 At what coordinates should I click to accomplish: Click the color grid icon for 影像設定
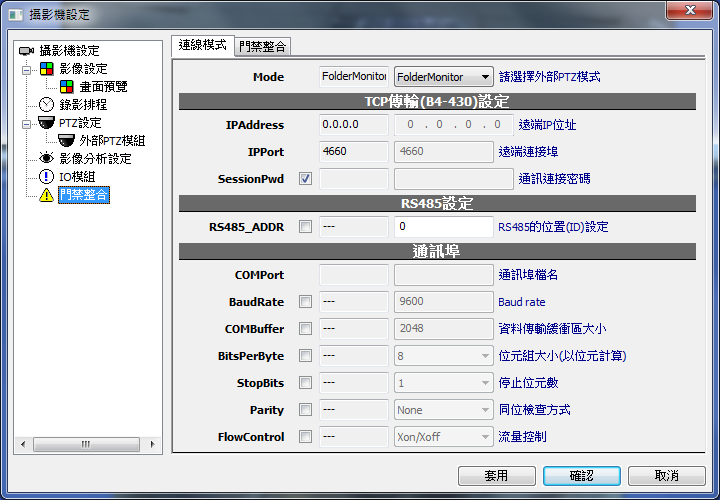[x=46, y=69]
